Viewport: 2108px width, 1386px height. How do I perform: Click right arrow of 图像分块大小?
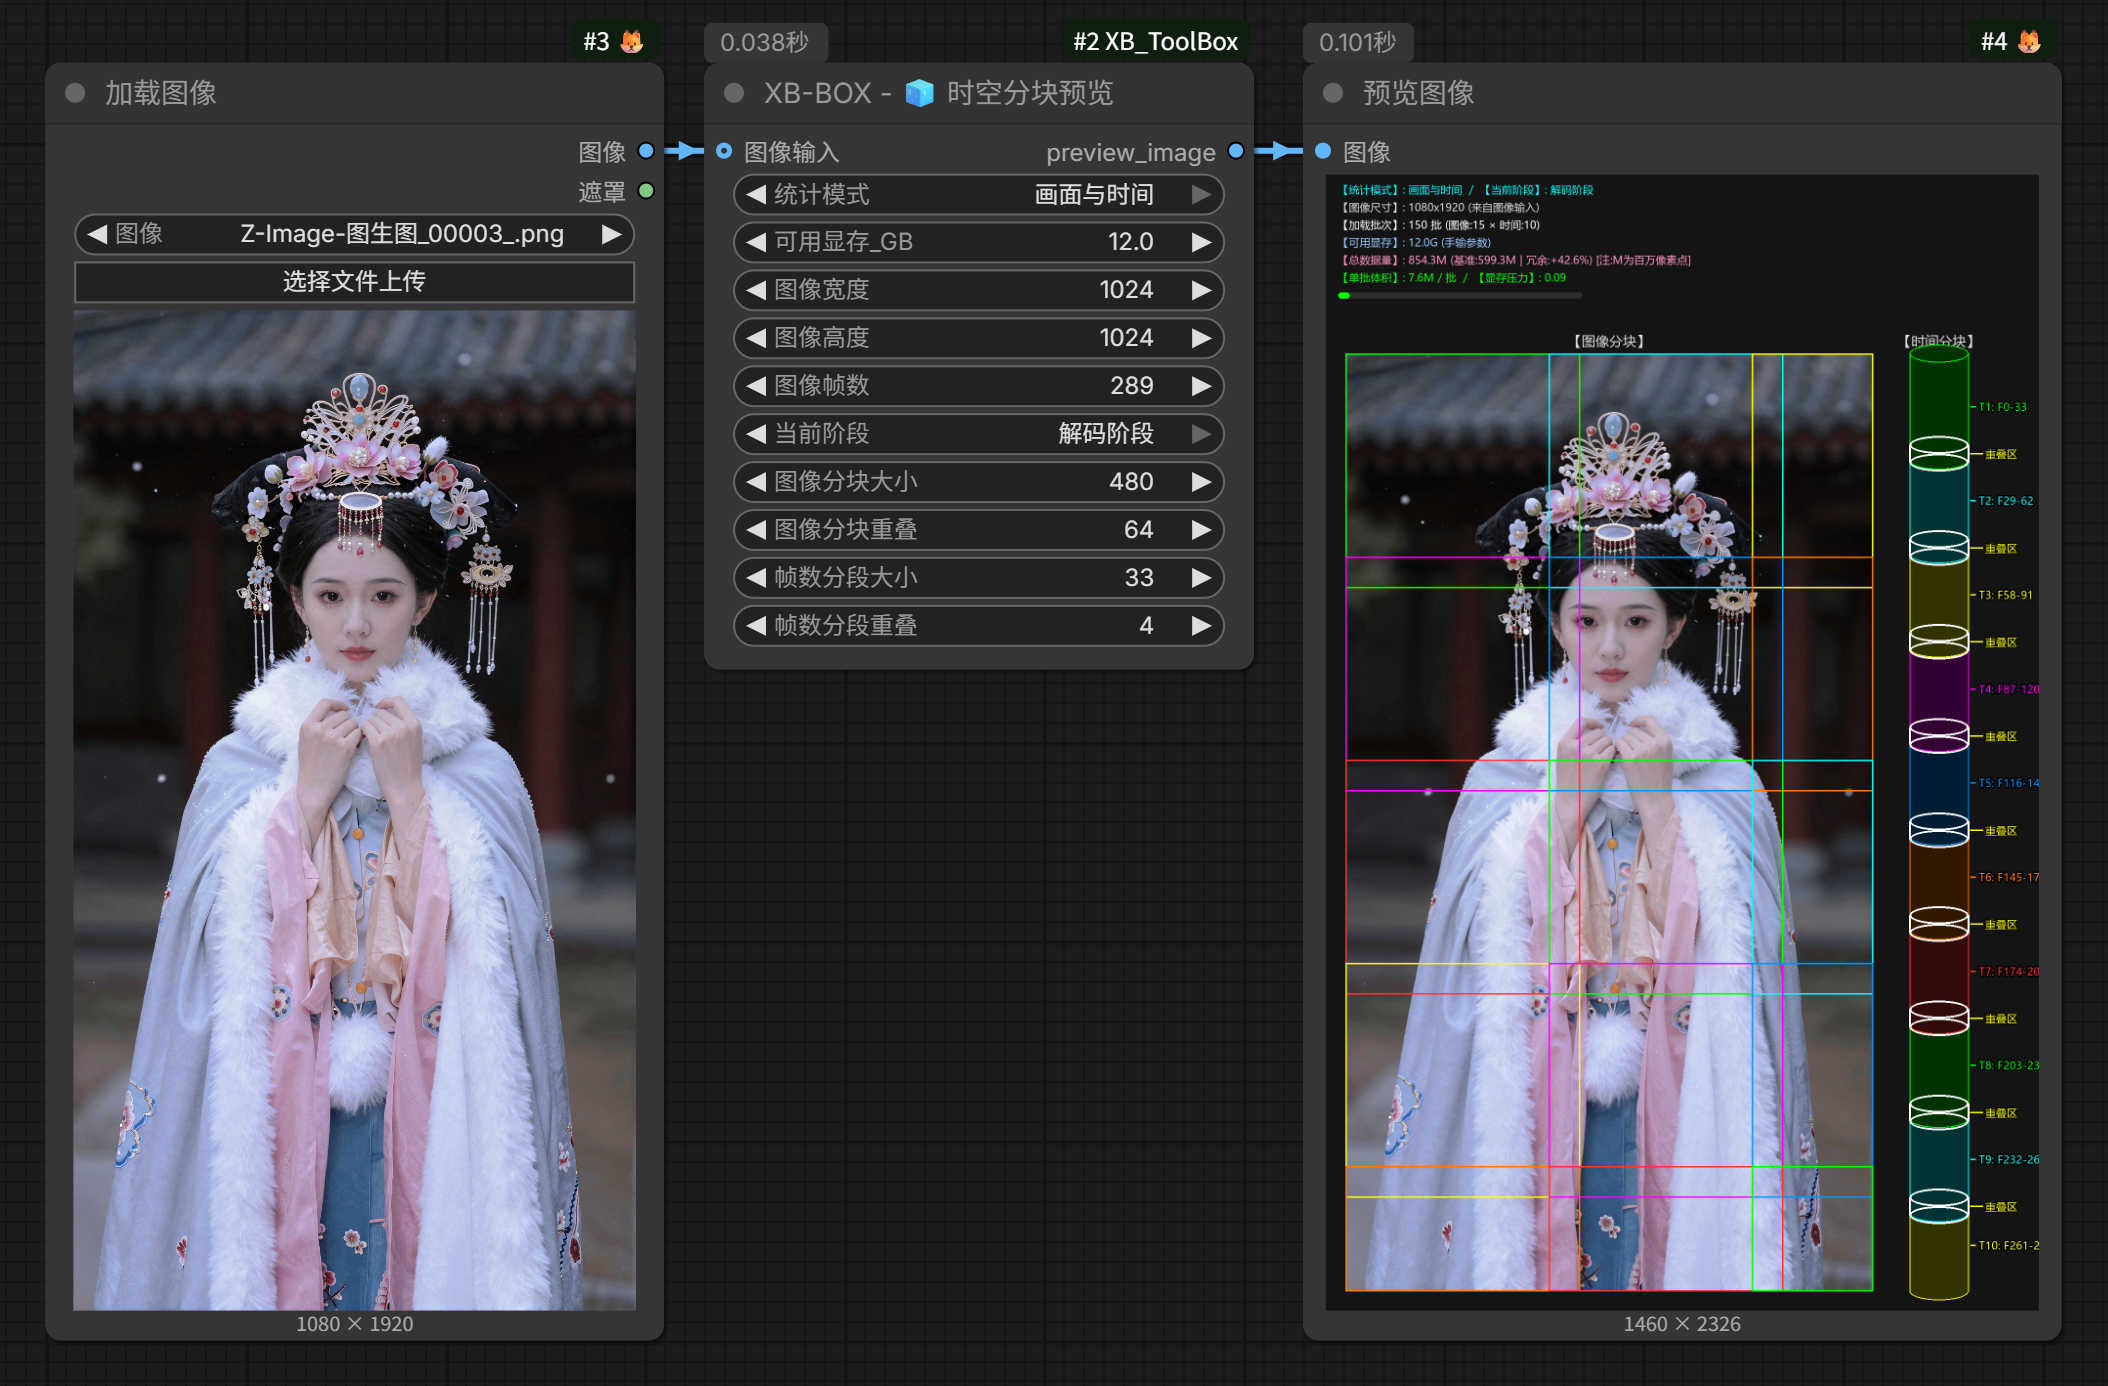tap(1201, 482)
